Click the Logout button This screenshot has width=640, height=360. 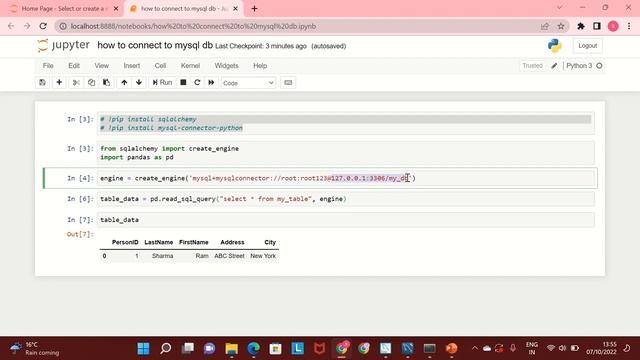(x=588, y=46)
